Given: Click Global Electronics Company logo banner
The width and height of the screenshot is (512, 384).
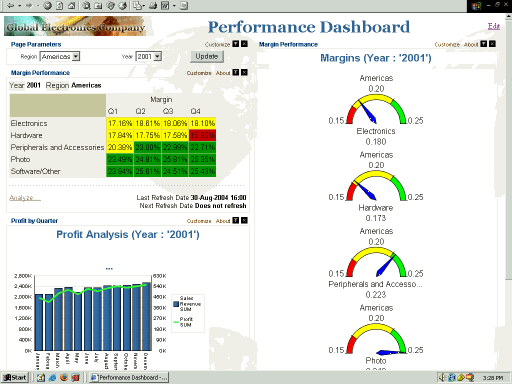Looking at the screenshot, I should [x=79, y=26].
